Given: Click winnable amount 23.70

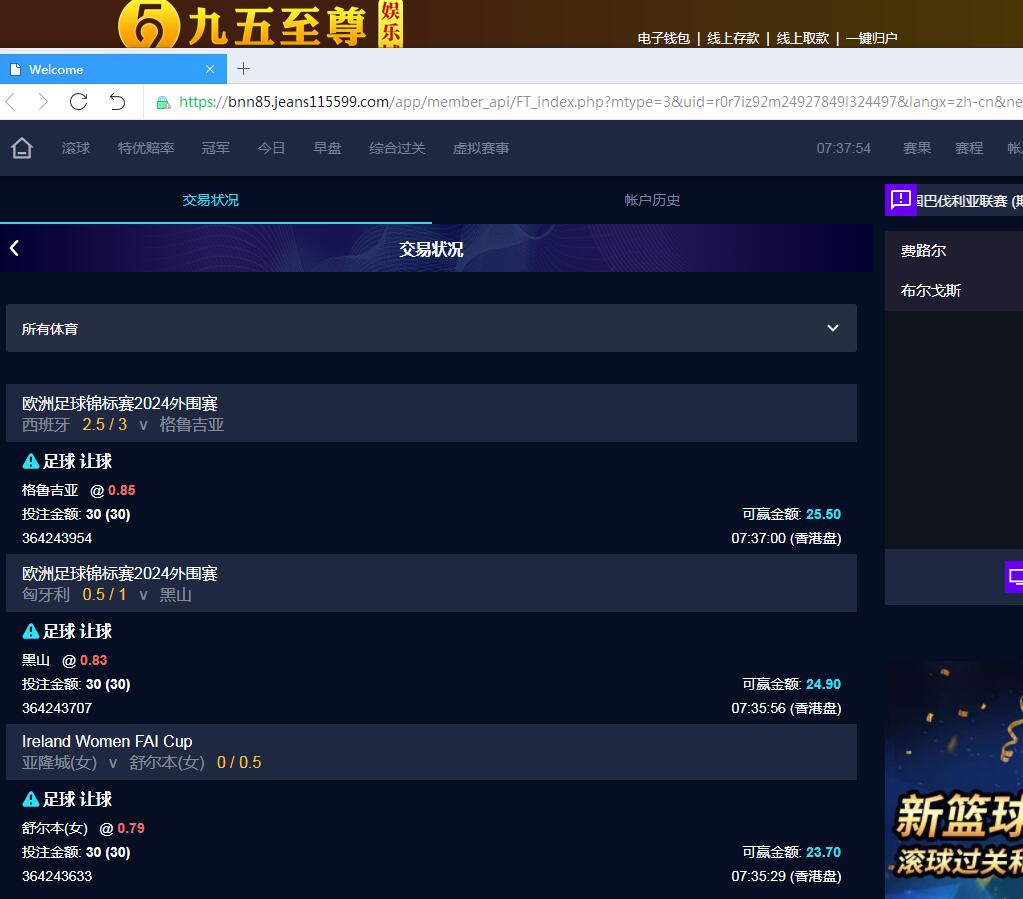Looking at the screenshot, I should click(823, 852).
